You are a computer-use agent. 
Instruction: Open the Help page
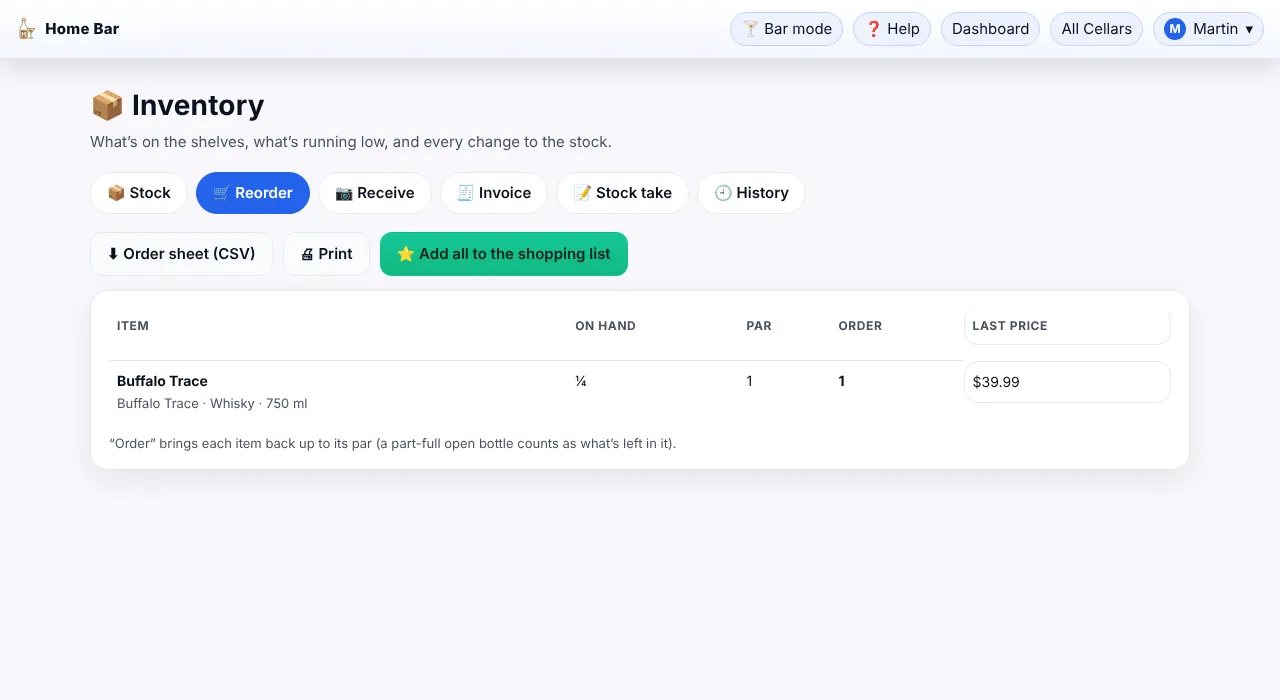pyautogui.click(x=892, y=29)
